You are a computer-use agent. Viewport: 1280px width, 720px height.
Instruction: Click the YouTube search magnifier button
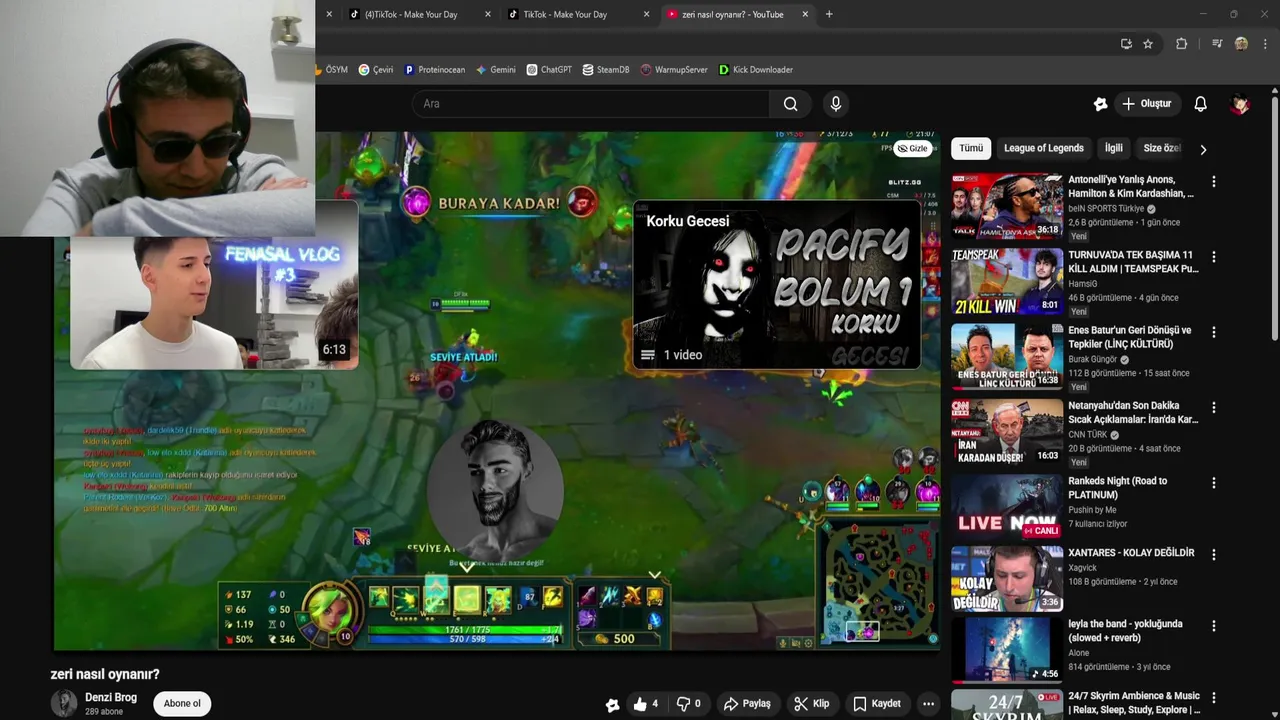[790, 104]
